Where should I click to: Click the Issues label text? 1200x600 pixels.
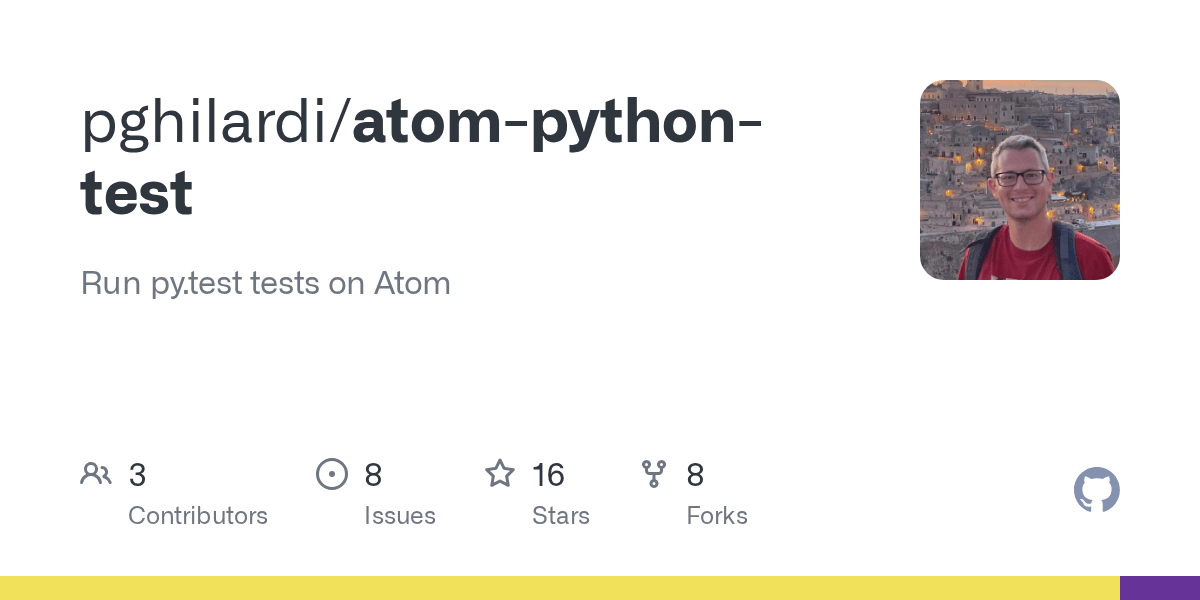[400, 516]
